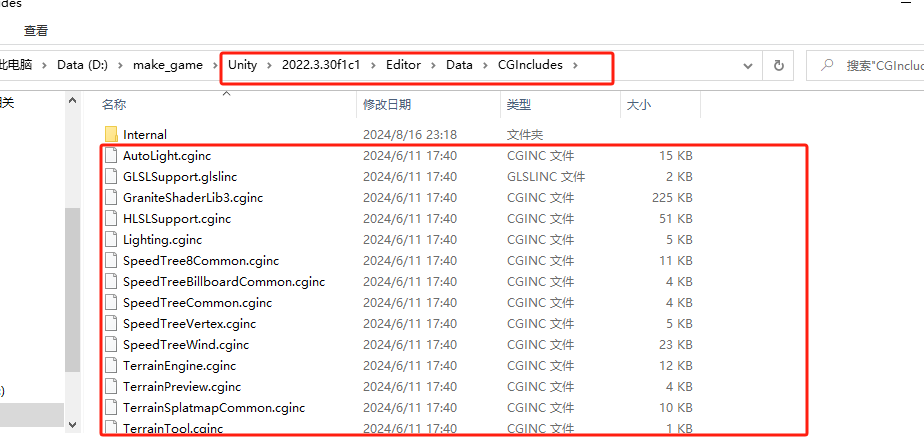Select the SpeedTree8Common.cginc file icon
This screenshot has height=438, width=924.
pyautogui.click(x=111, y=261)
